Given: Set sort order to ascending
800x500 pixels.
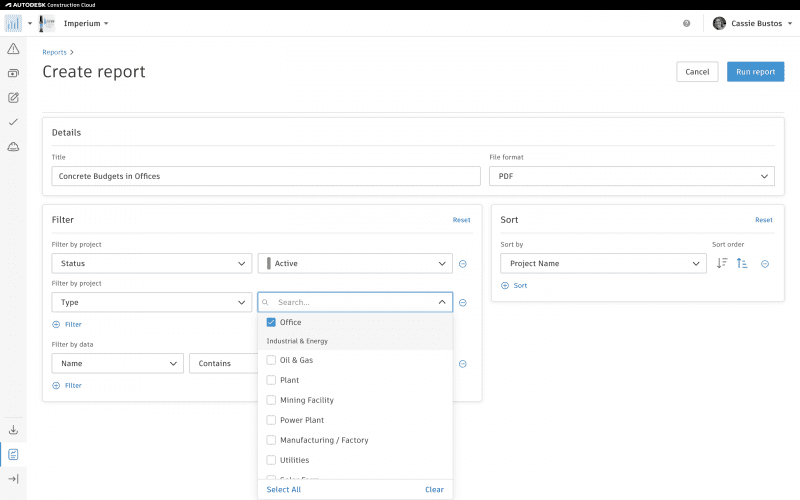Looking at the screenshot, I should pyautogui.click(x=742, y=264).
